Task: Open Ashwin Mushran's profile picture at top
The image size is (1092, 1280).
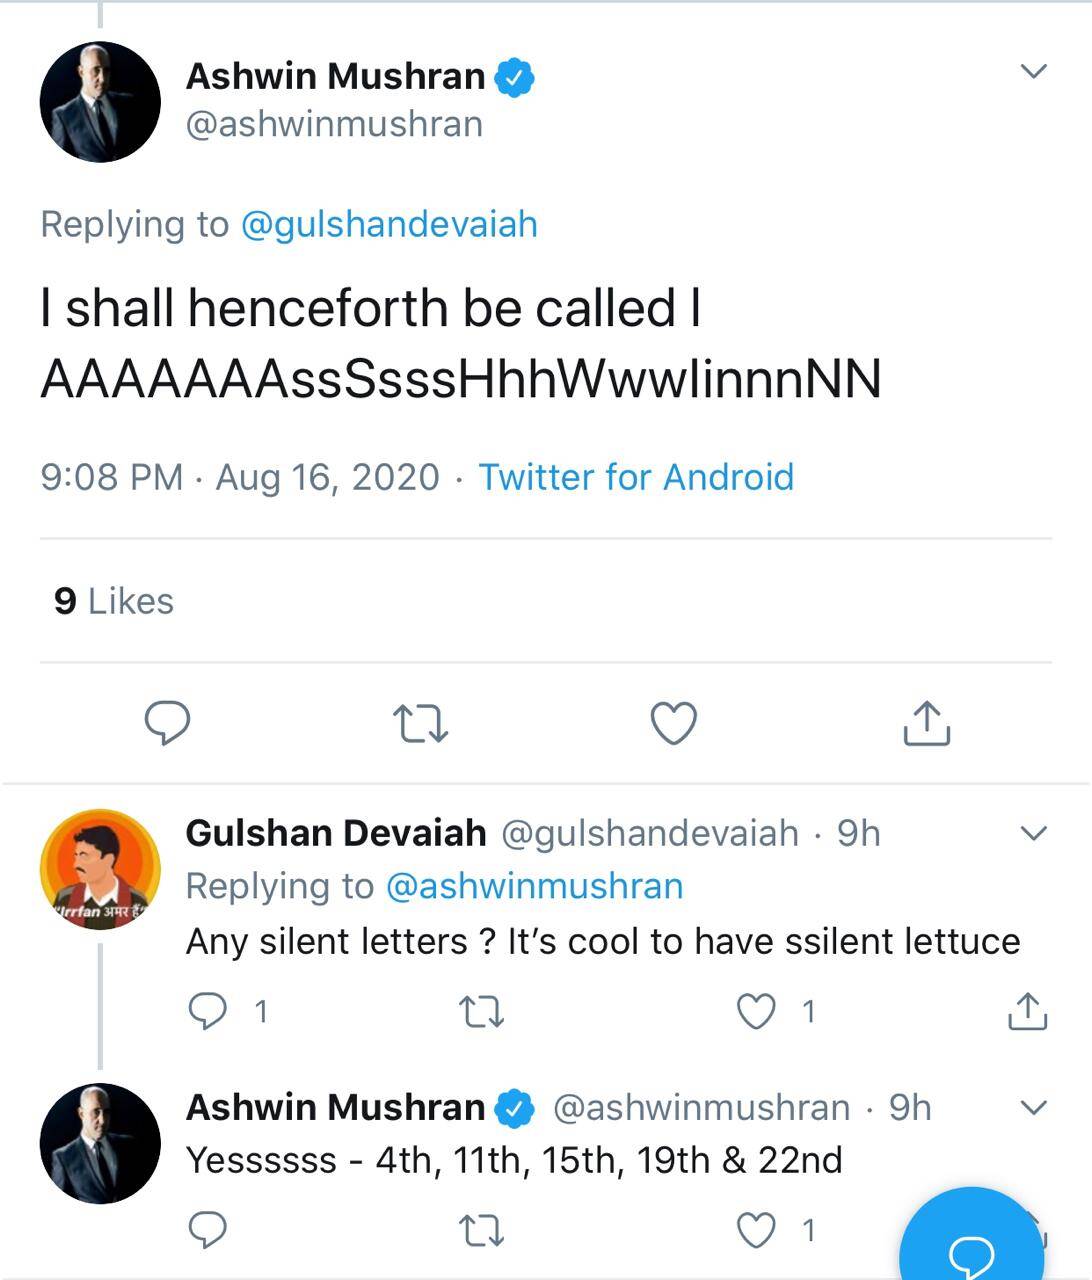Action: click(100, 102)
